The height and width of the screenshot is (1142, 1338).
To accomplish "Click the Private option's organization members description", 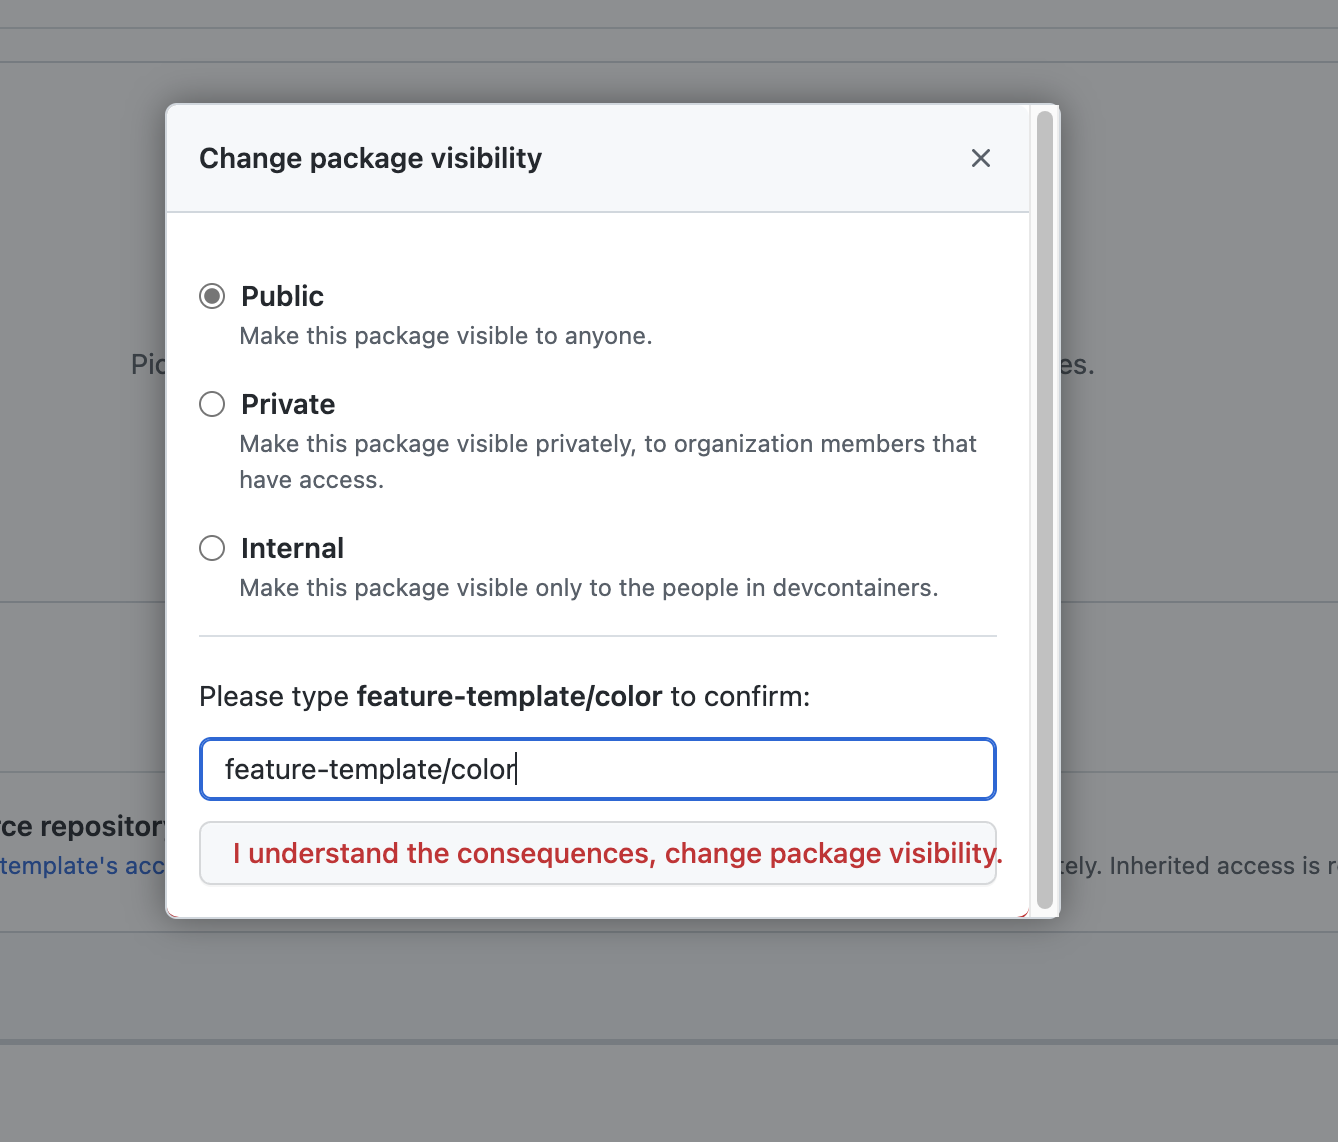I will coord(607,444).
